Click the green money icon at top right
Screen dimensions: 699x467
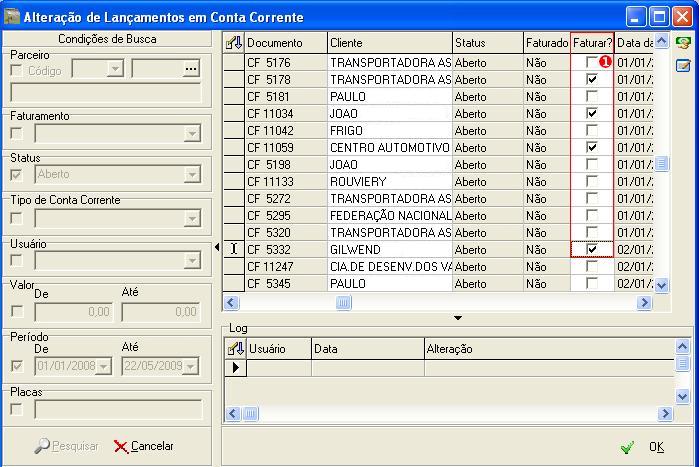point(683,44)
